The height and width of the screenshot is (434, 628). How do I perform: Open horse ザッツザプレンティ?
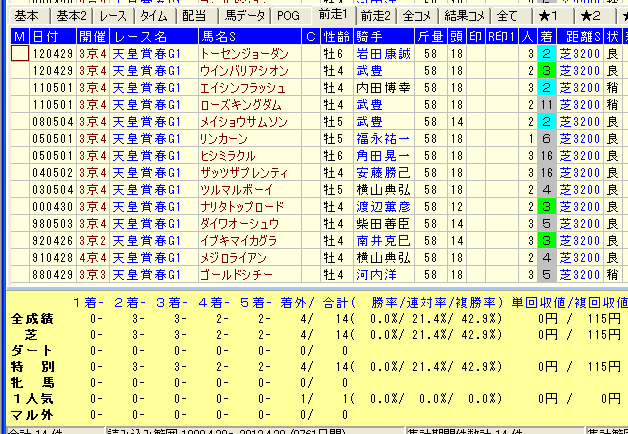[x=244, y=173]
